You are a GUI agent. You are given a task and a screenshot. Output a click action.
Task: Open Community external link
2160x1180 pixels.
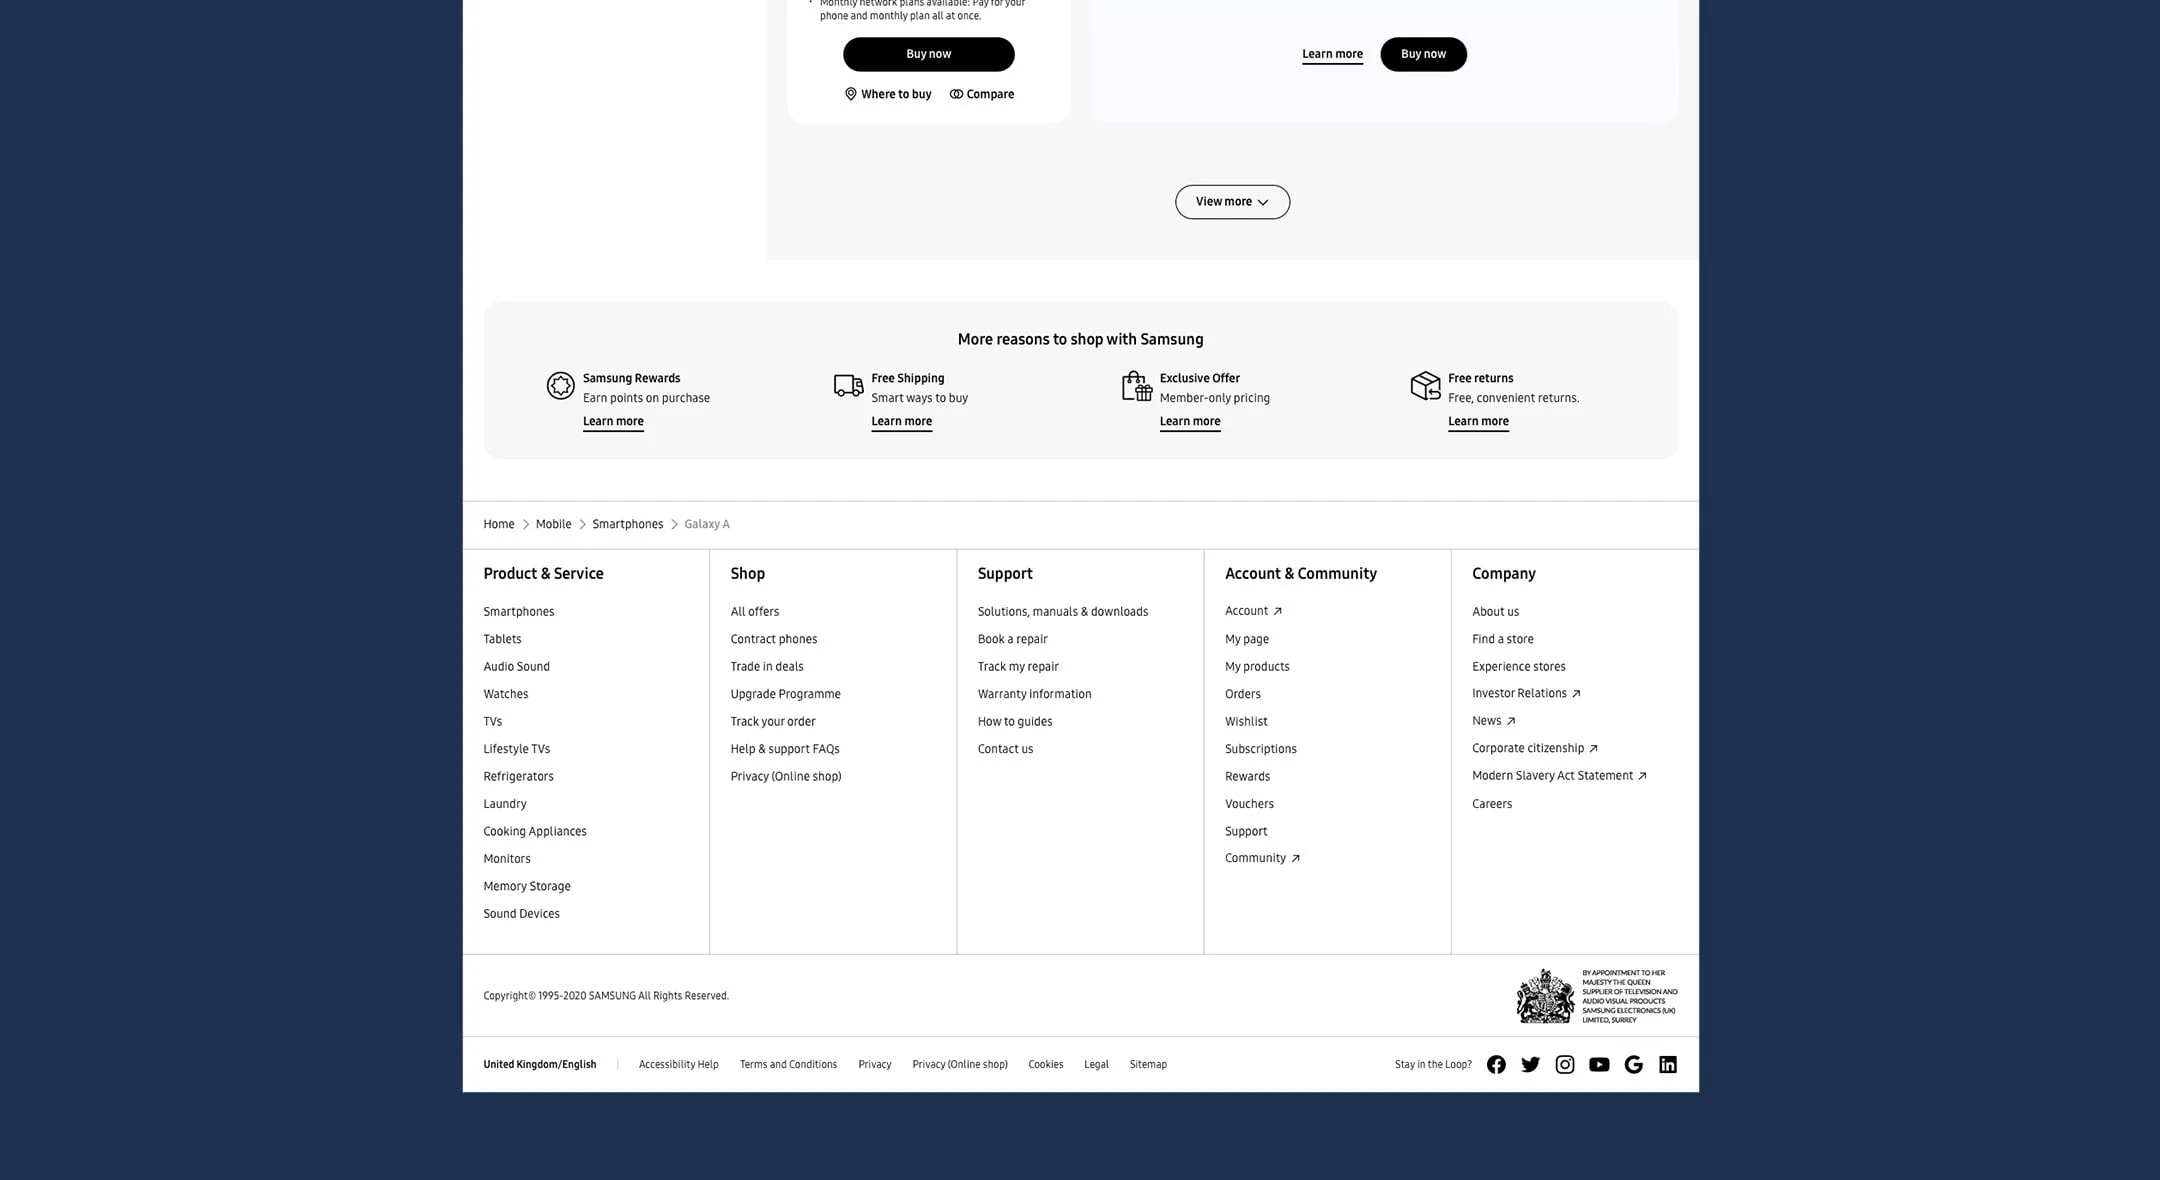click(x=1262, y=858)
